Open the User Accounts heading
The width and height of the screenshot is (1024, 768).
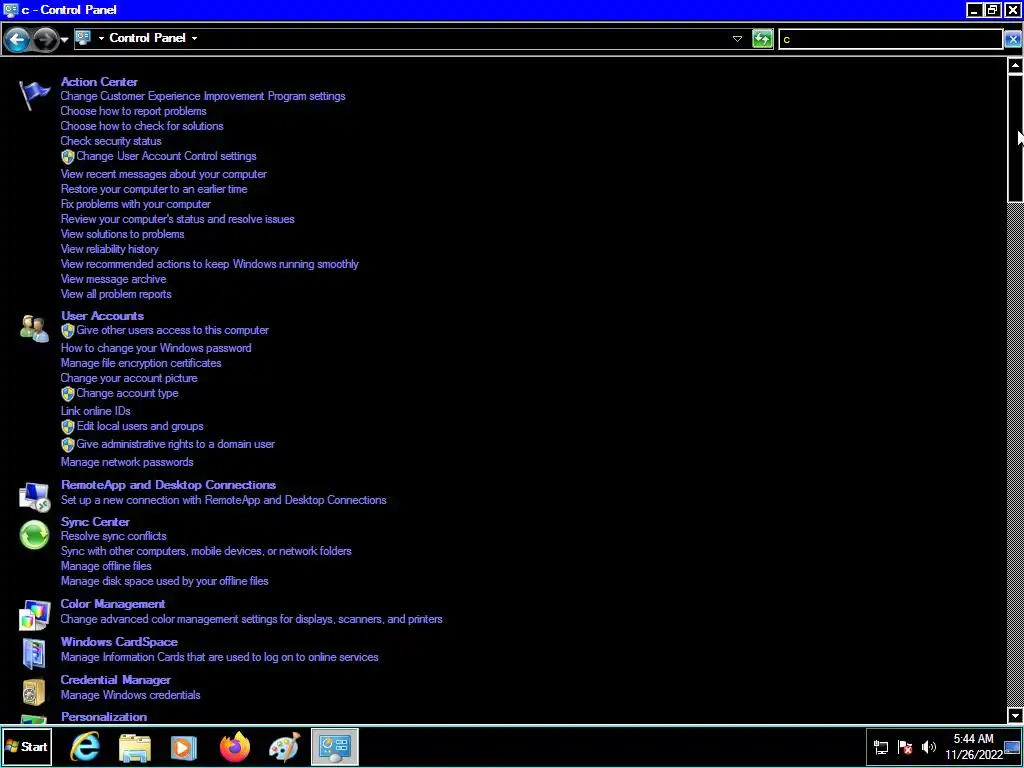coord(103,315)
